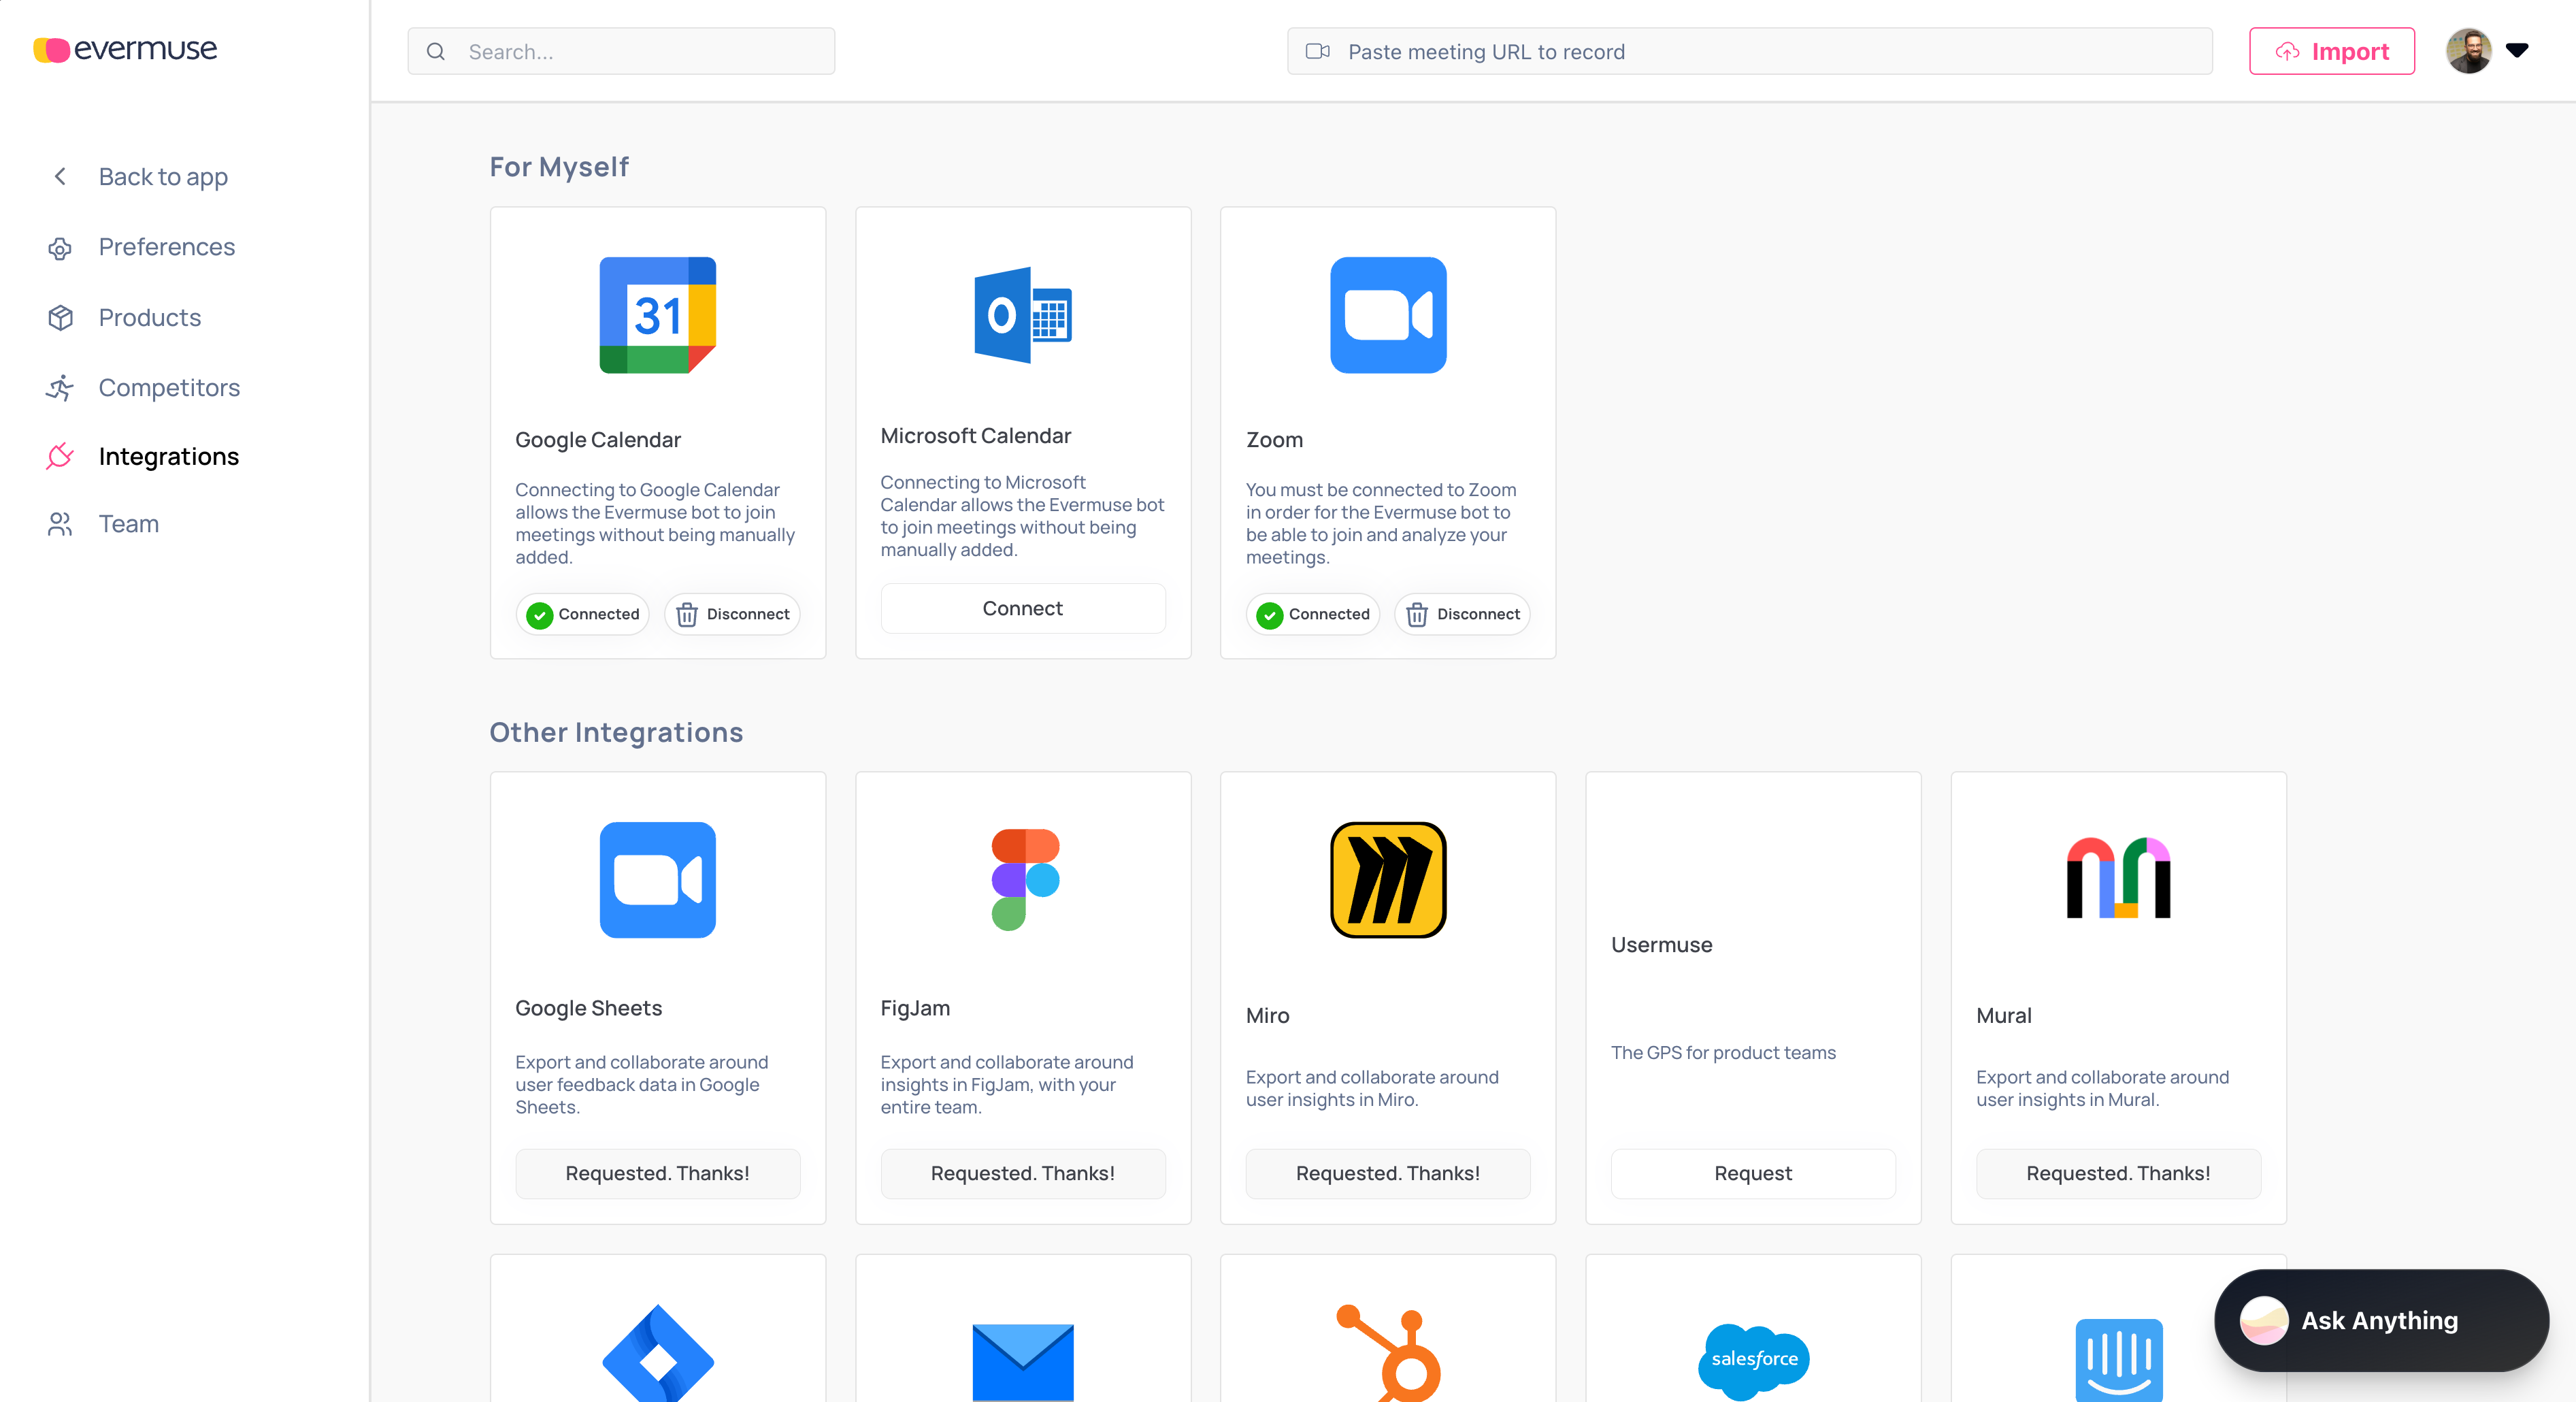
Task: Click the Zoom Connected status badge
Action: coord(1313,614)
